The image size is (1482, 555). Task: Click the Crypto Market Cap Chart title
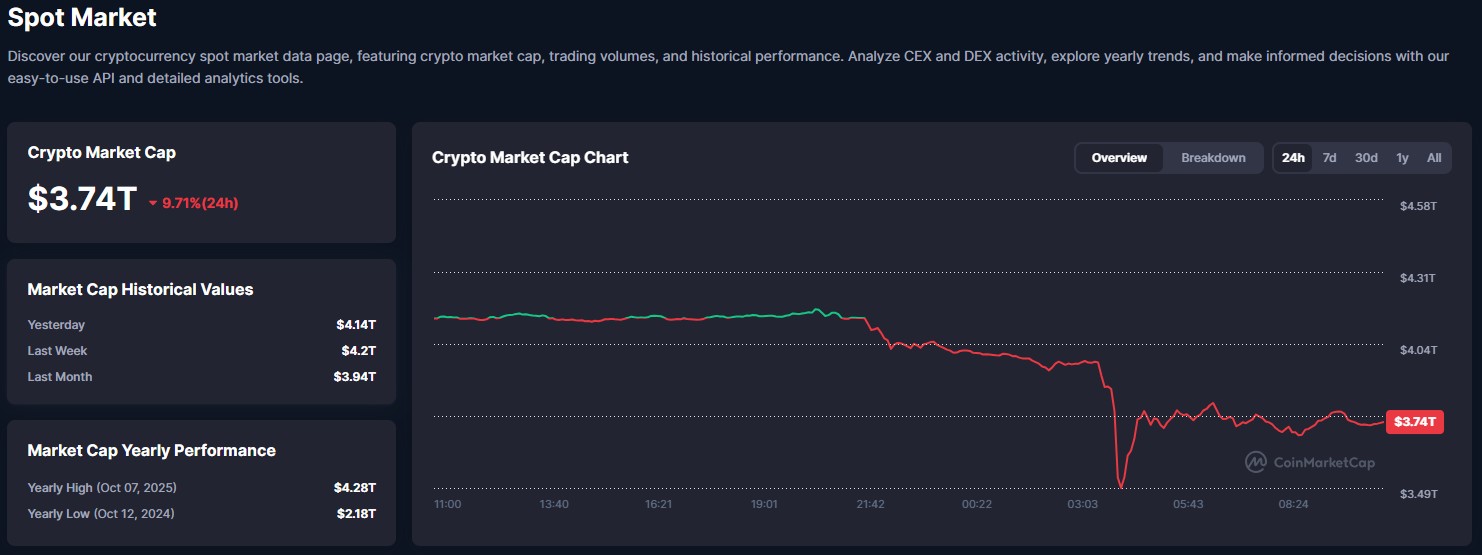pos(530,158)
